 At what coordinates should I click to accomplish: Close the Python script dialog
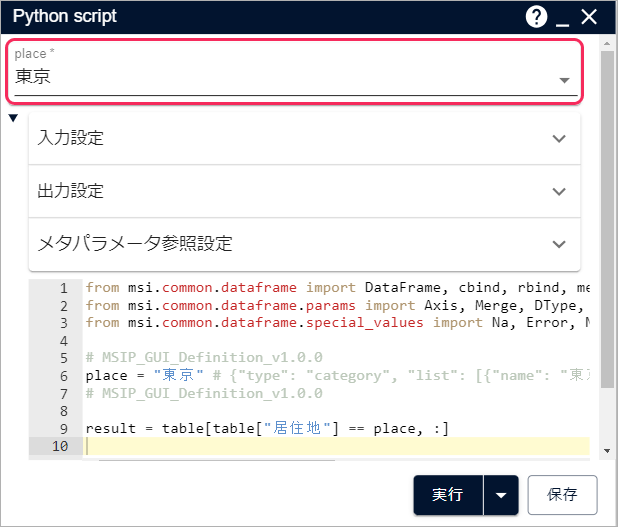click(x=589, y=17)
